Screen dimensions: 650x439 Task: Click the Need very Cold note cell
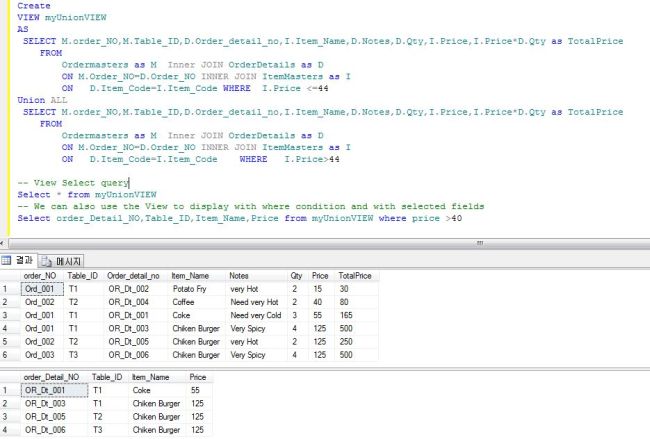256,315
